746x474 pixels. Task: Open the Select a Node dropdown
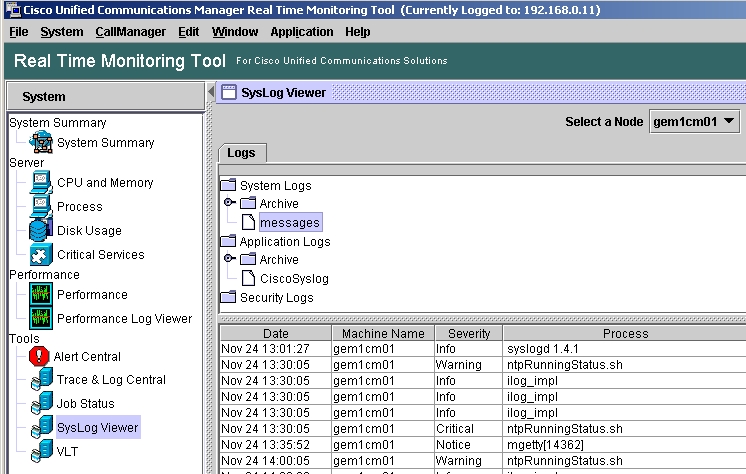[694, 122]
